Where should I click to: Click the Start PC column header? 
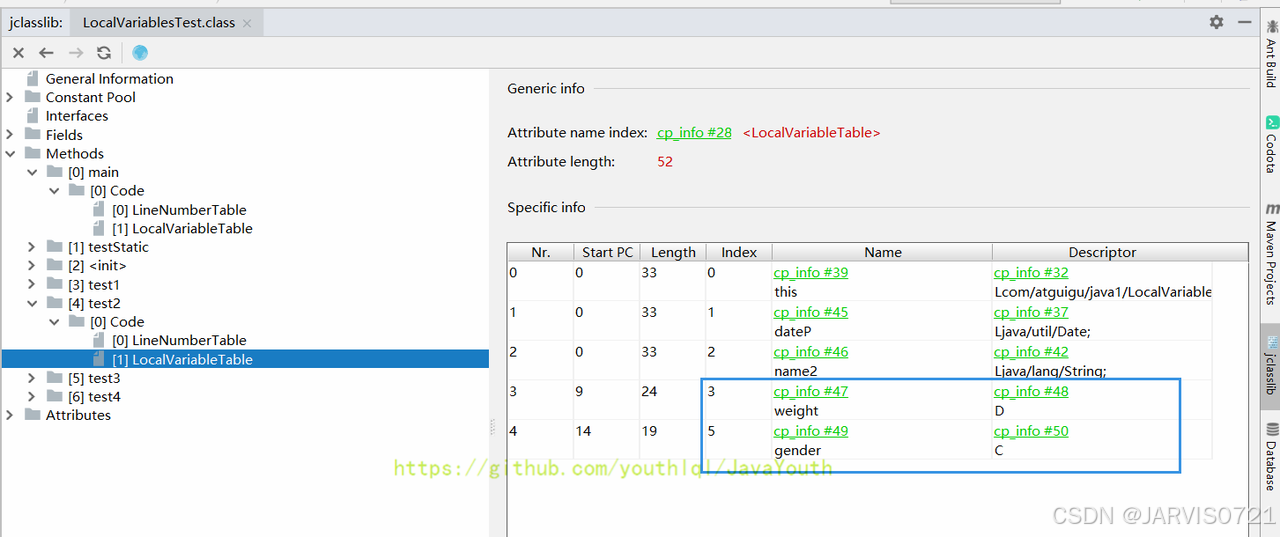[607, 252]
